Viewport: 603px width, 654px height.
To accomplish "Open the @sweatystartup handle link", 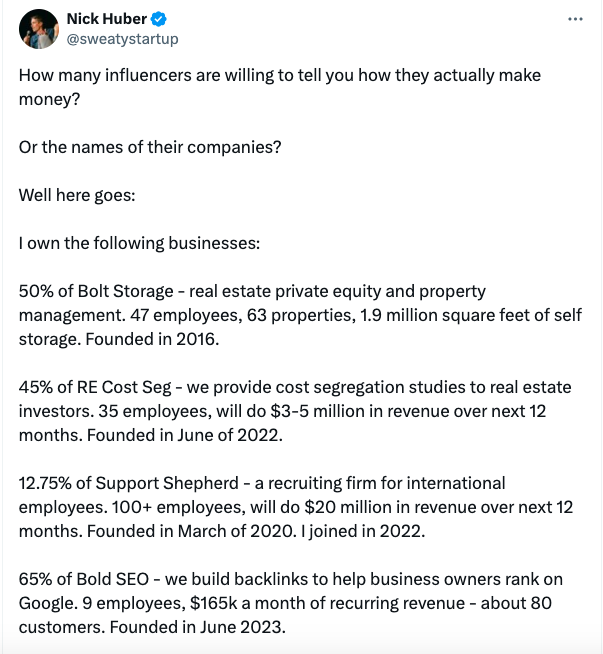I will click(123, 39).
